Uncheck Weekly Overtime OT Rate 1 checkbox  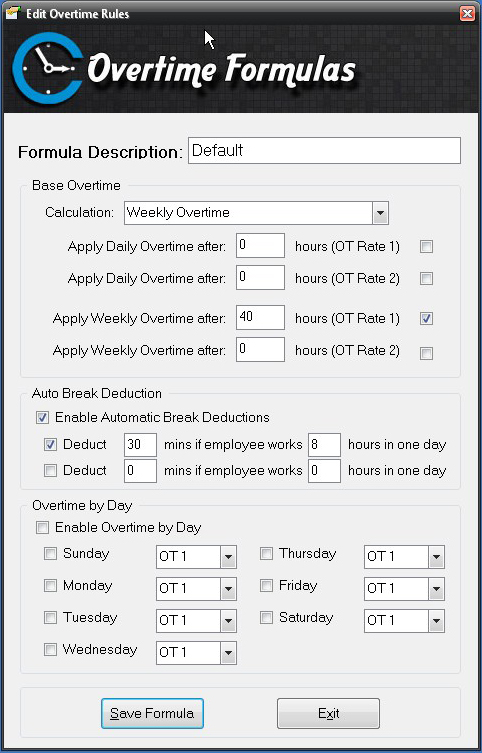pyautogui.click(x=426, y=318)
